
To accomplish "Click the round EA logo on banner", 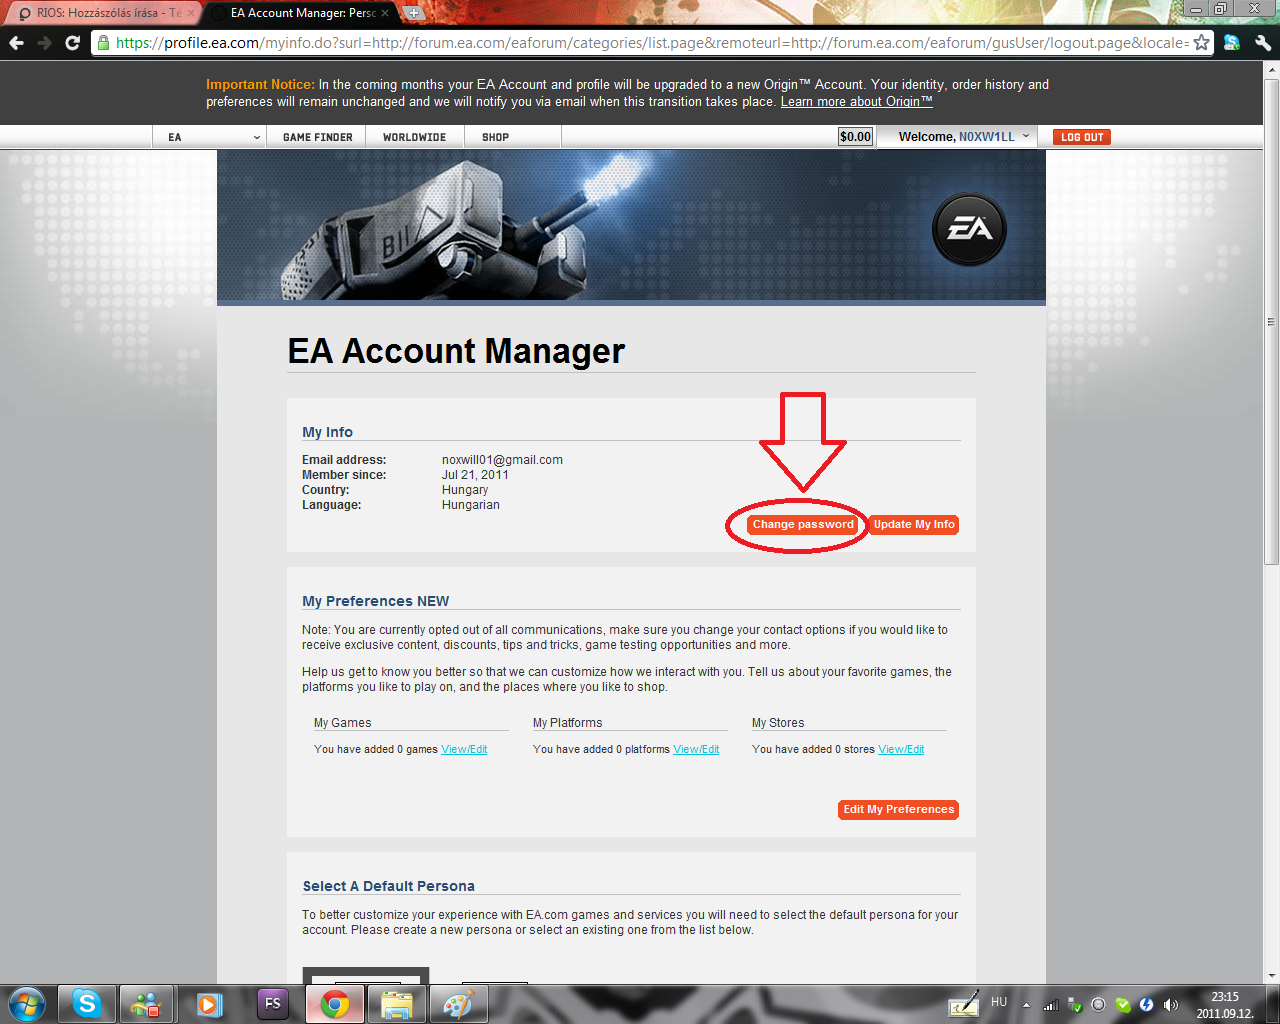I will (x=969, y=229).
